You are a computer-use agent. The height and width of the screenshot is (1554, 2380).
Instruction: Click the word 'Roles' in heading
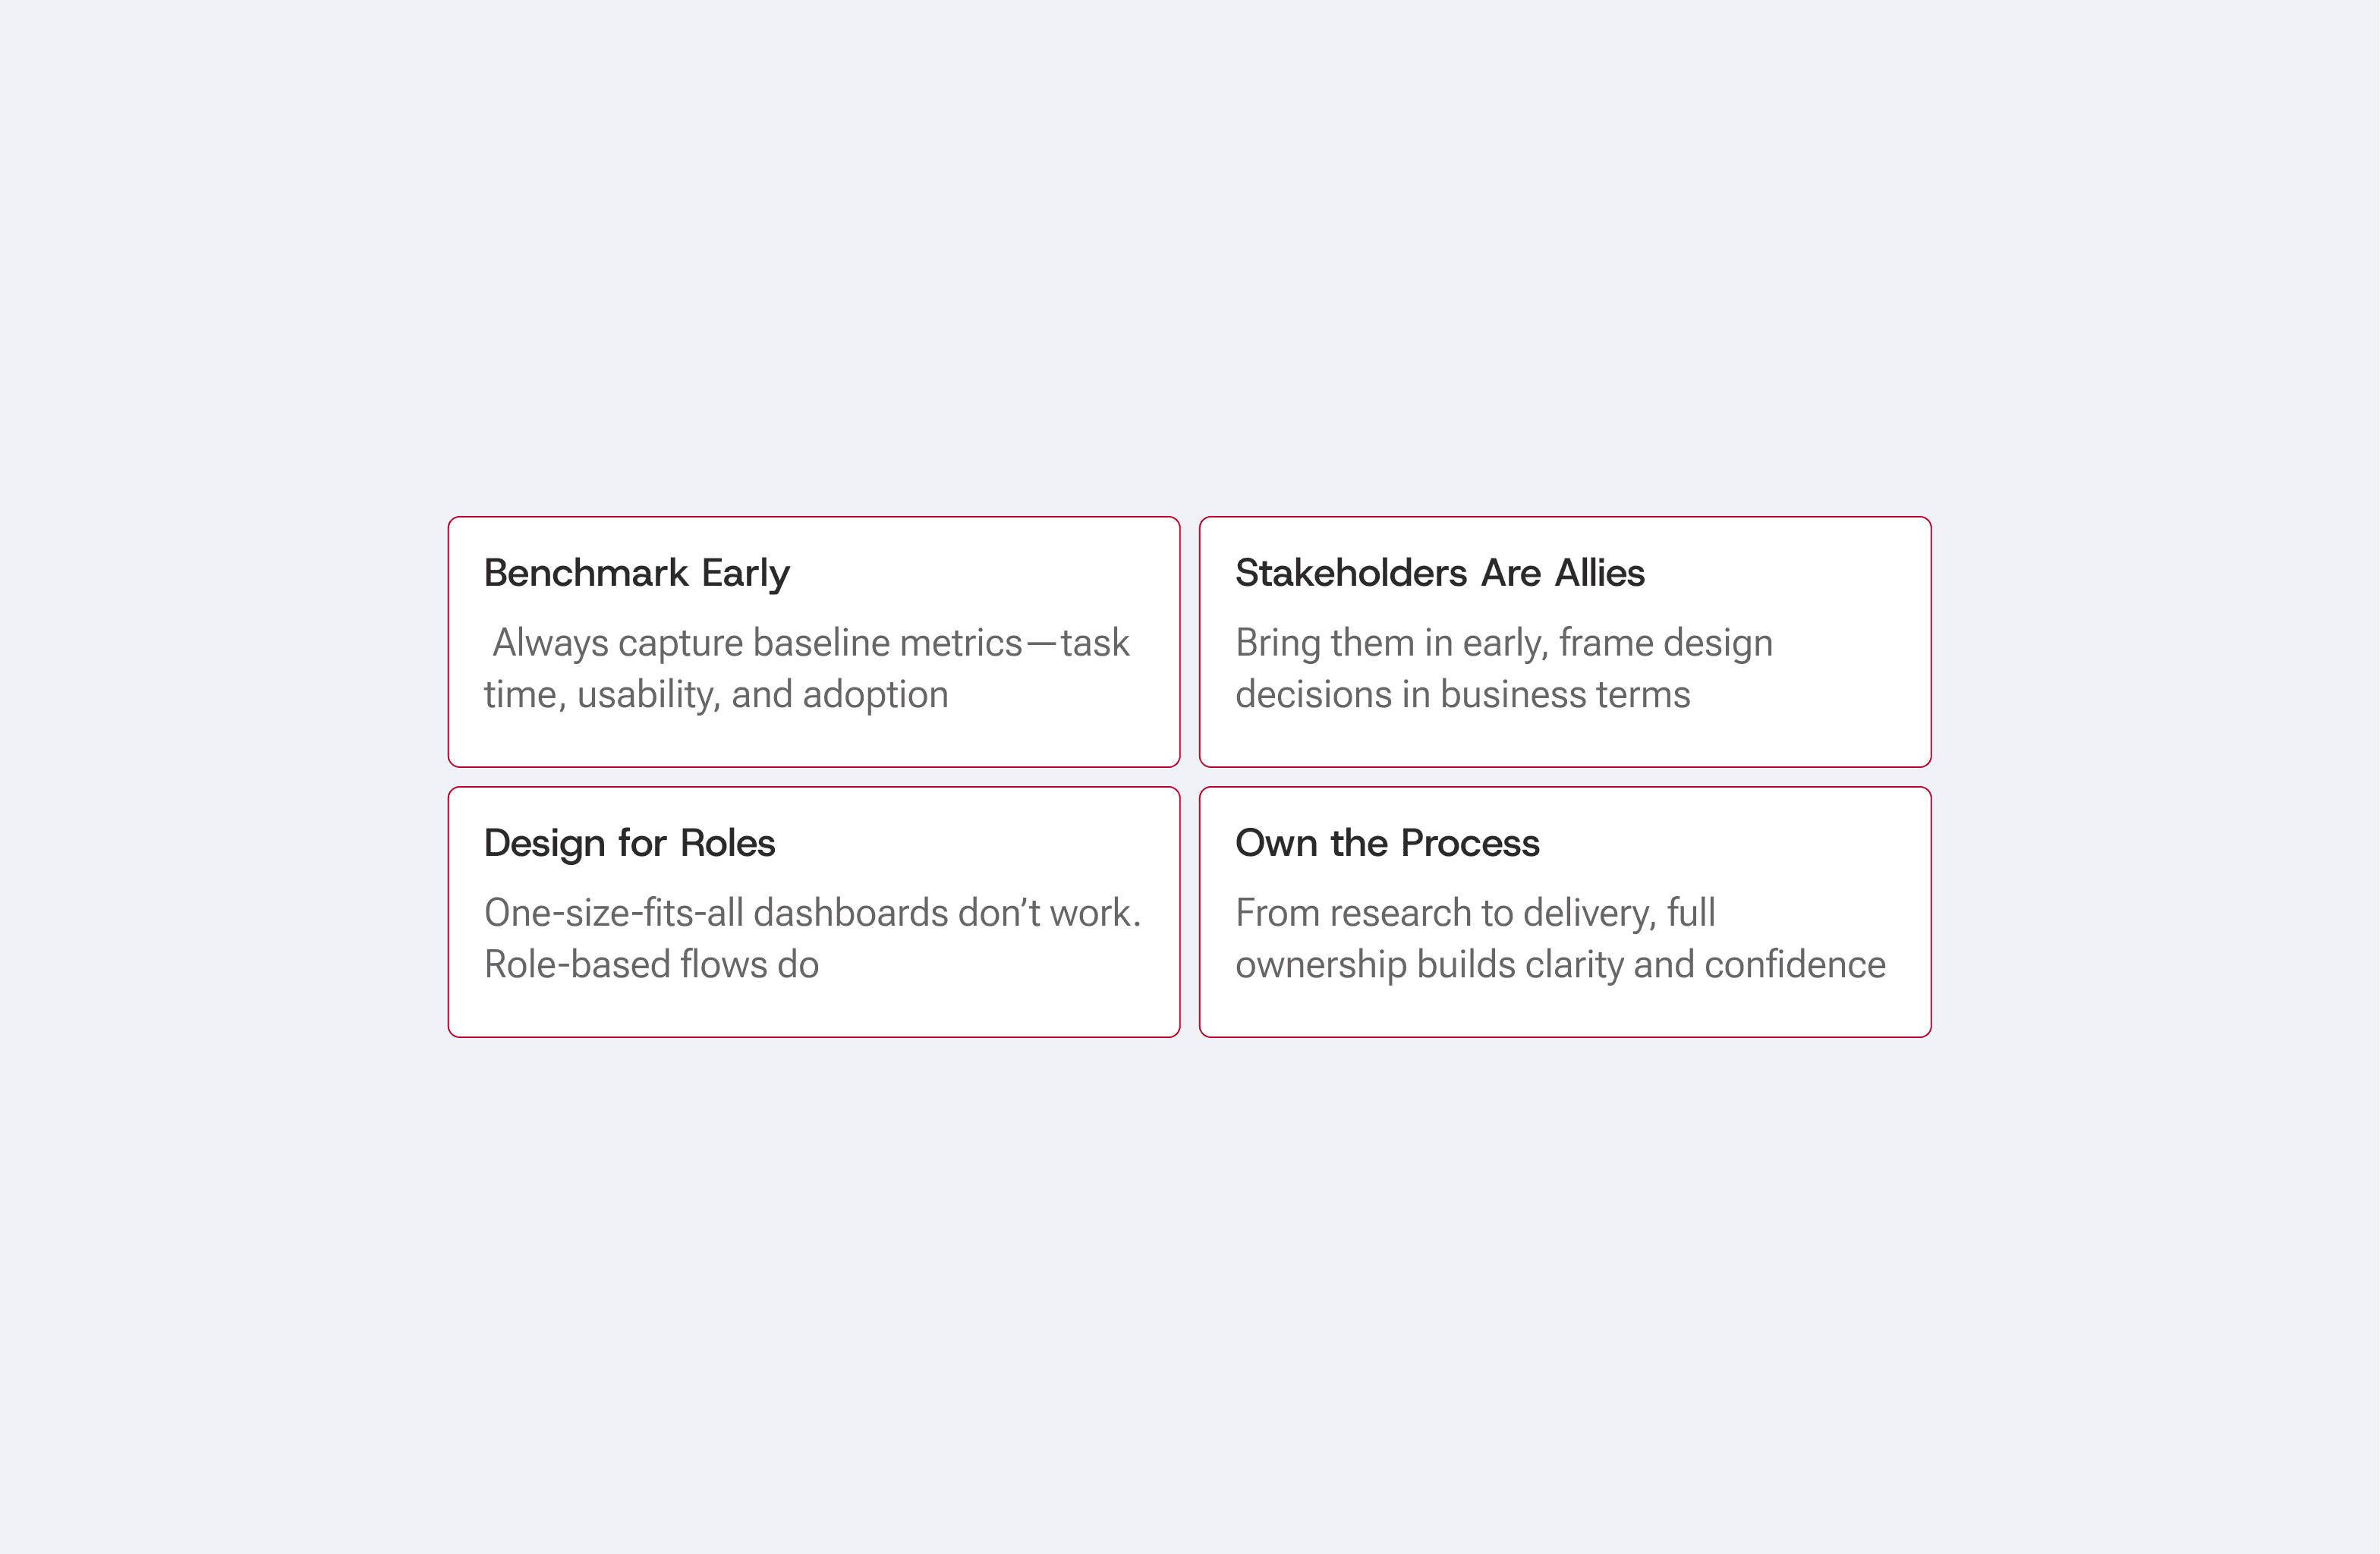coord(727,843)
